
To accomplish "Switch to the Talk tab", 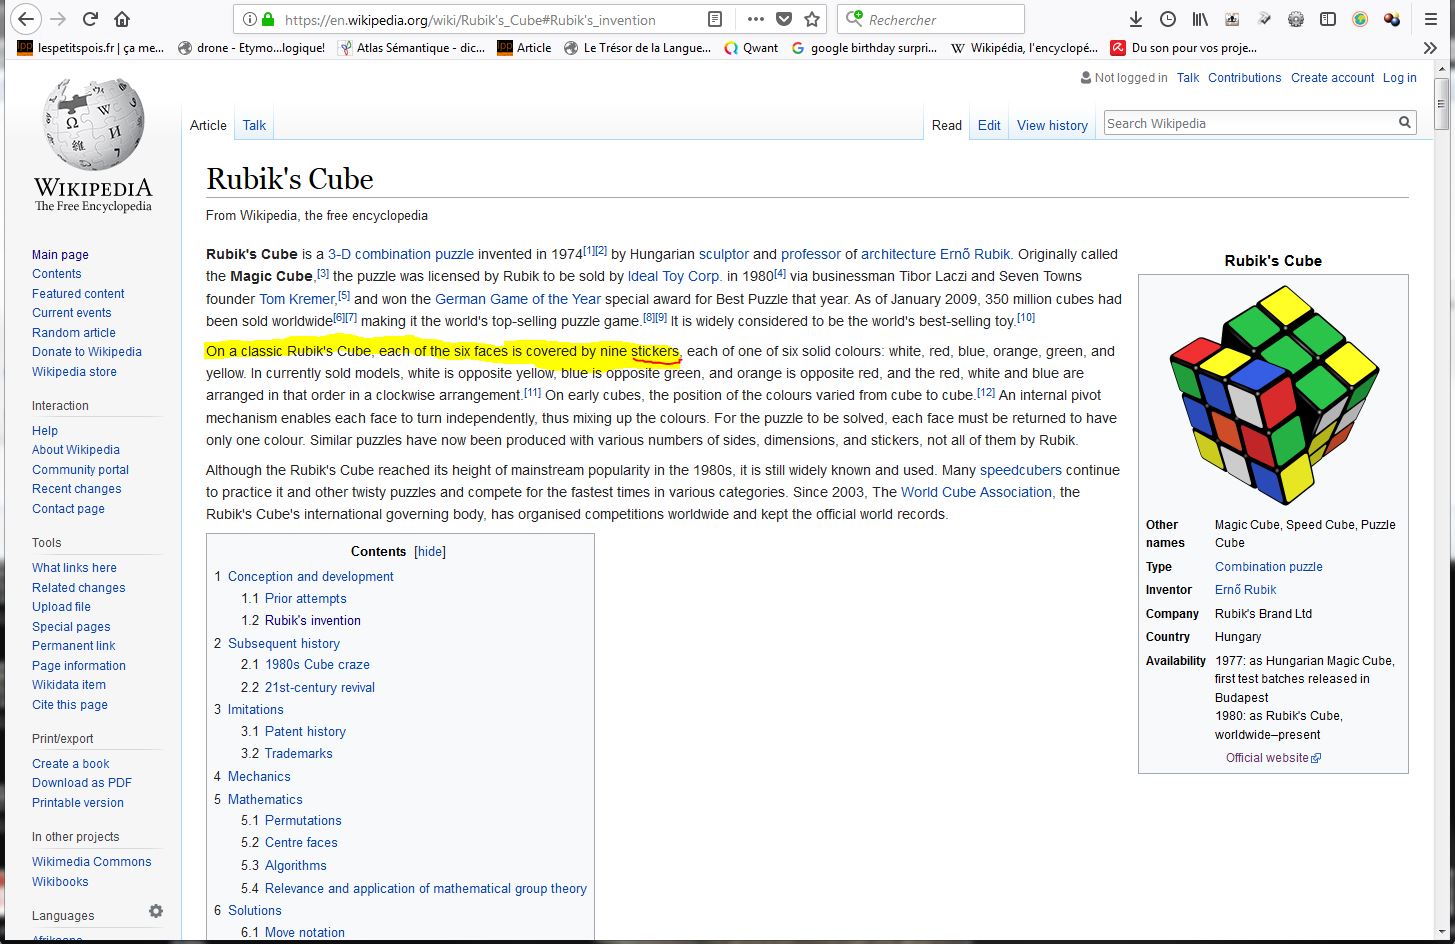I will (x=254, y=125).
